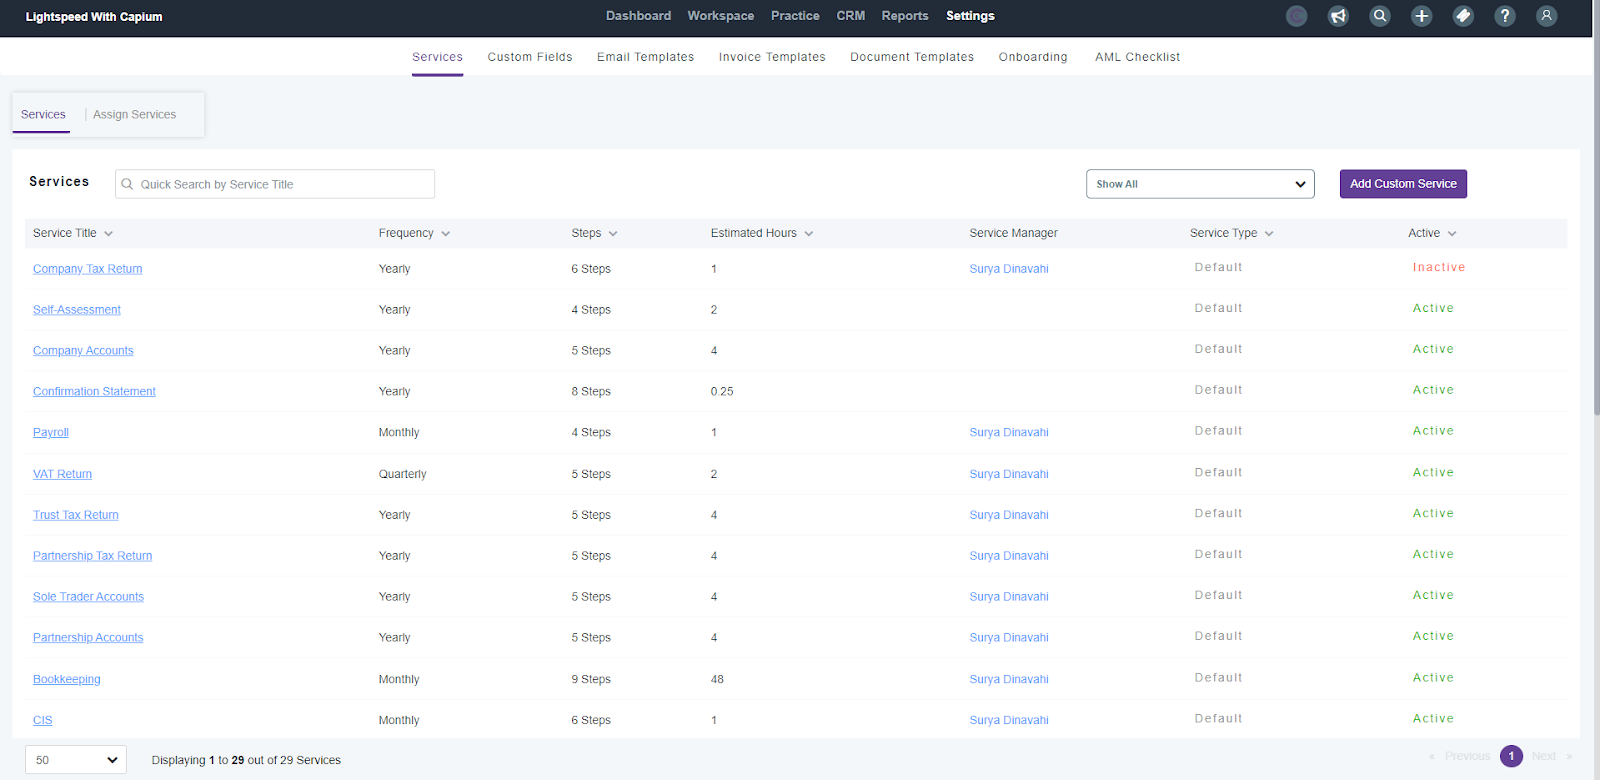Open the announcements megaphone icon
Screen dimensions: 1600x780
(1338, 16)
